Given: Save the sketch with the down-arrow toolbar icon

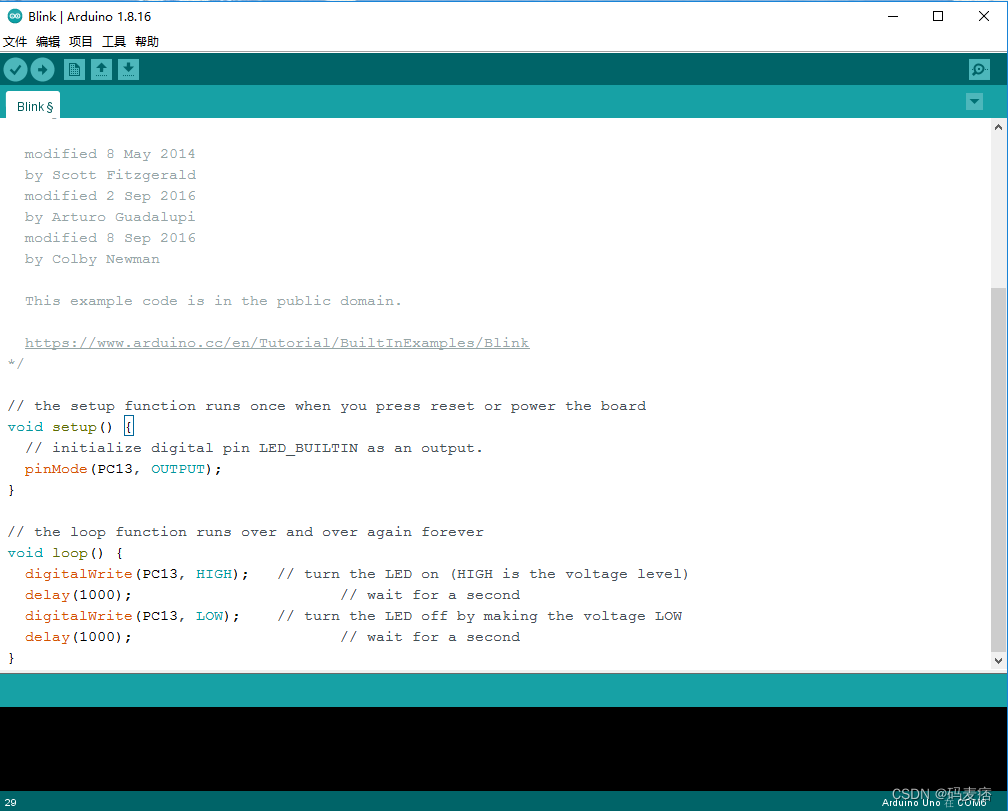Looking at the screenshot, I should point(128,69).
